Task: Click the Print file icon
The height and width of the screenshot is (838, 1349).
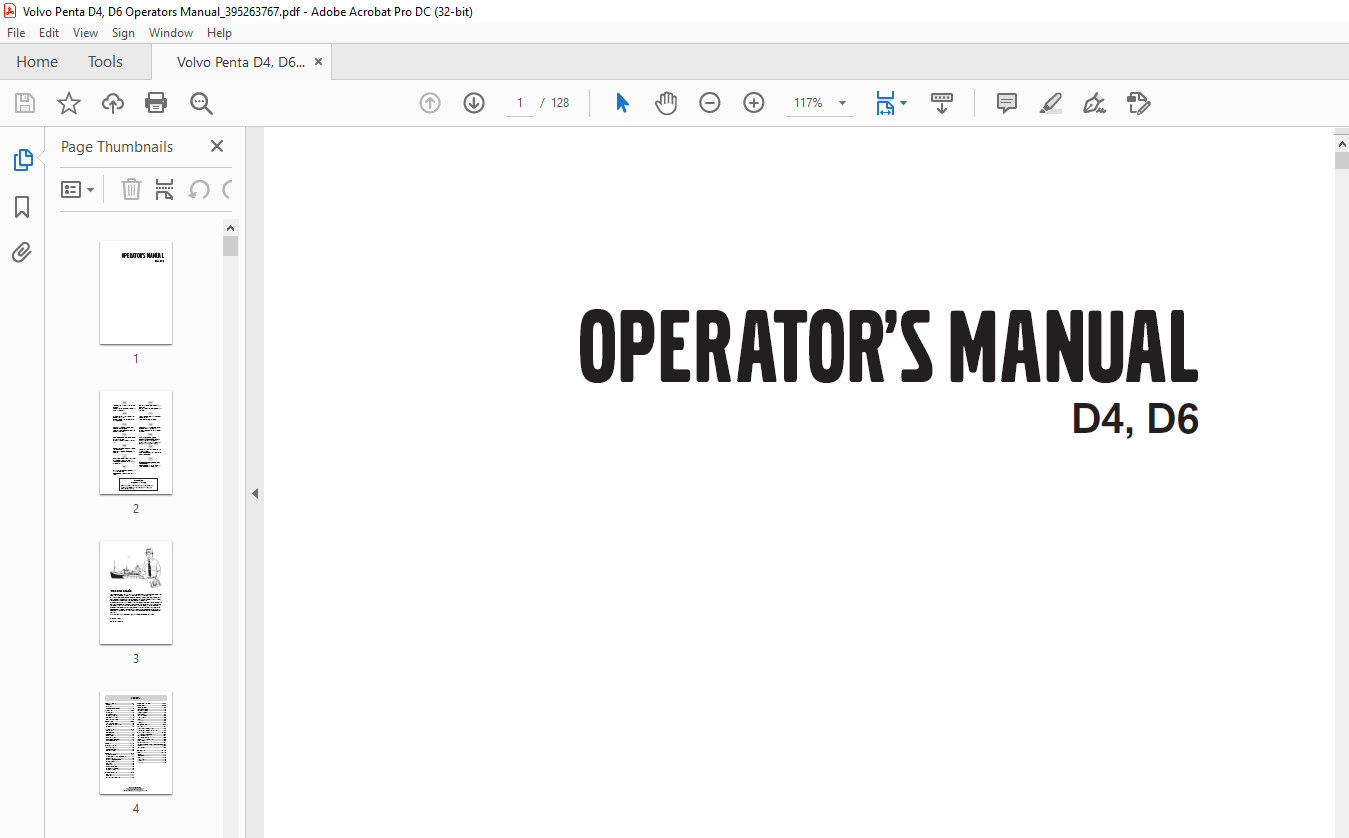Action: pyautogui.click(x=156, y=103)
